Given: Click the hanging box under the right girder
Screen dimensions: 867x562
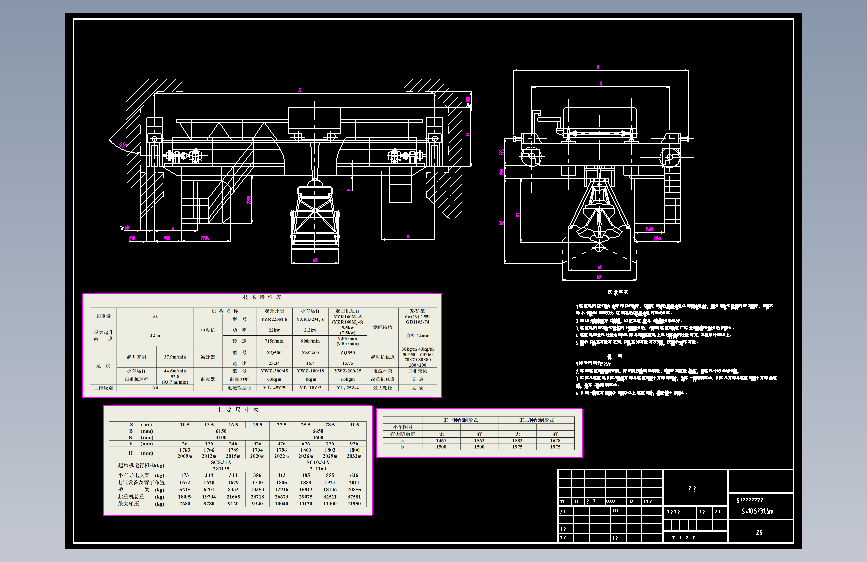Looking at the screenshot, I should pyautogui.click(x=400, y=185).
